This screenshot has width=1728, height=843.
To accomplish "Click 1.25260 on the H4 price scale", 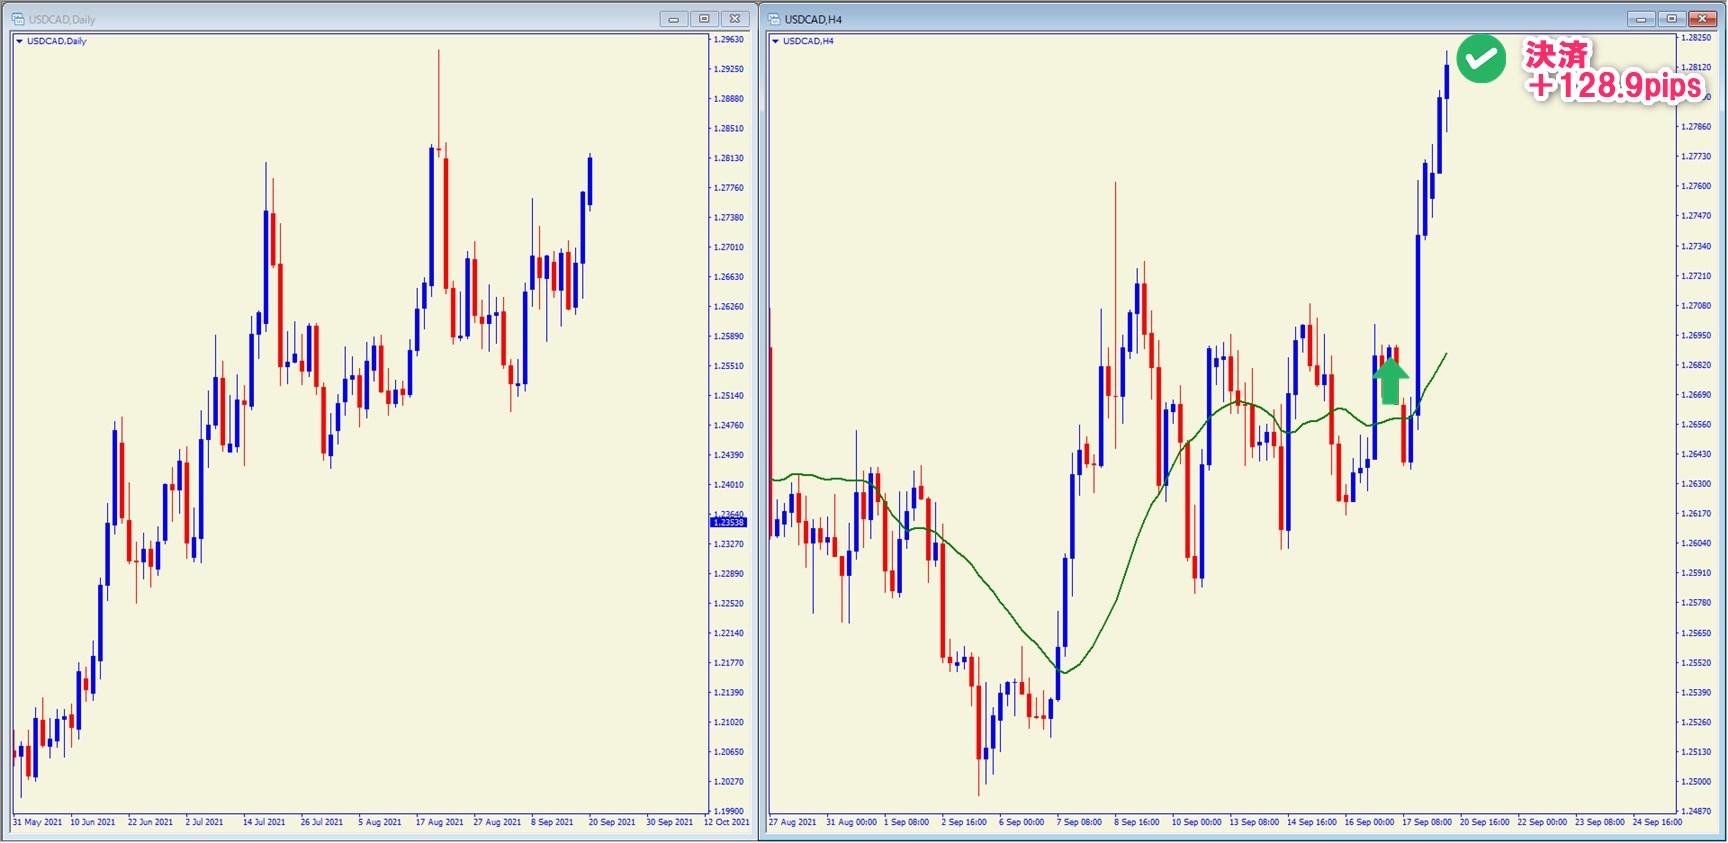I will coord(1696,722).
